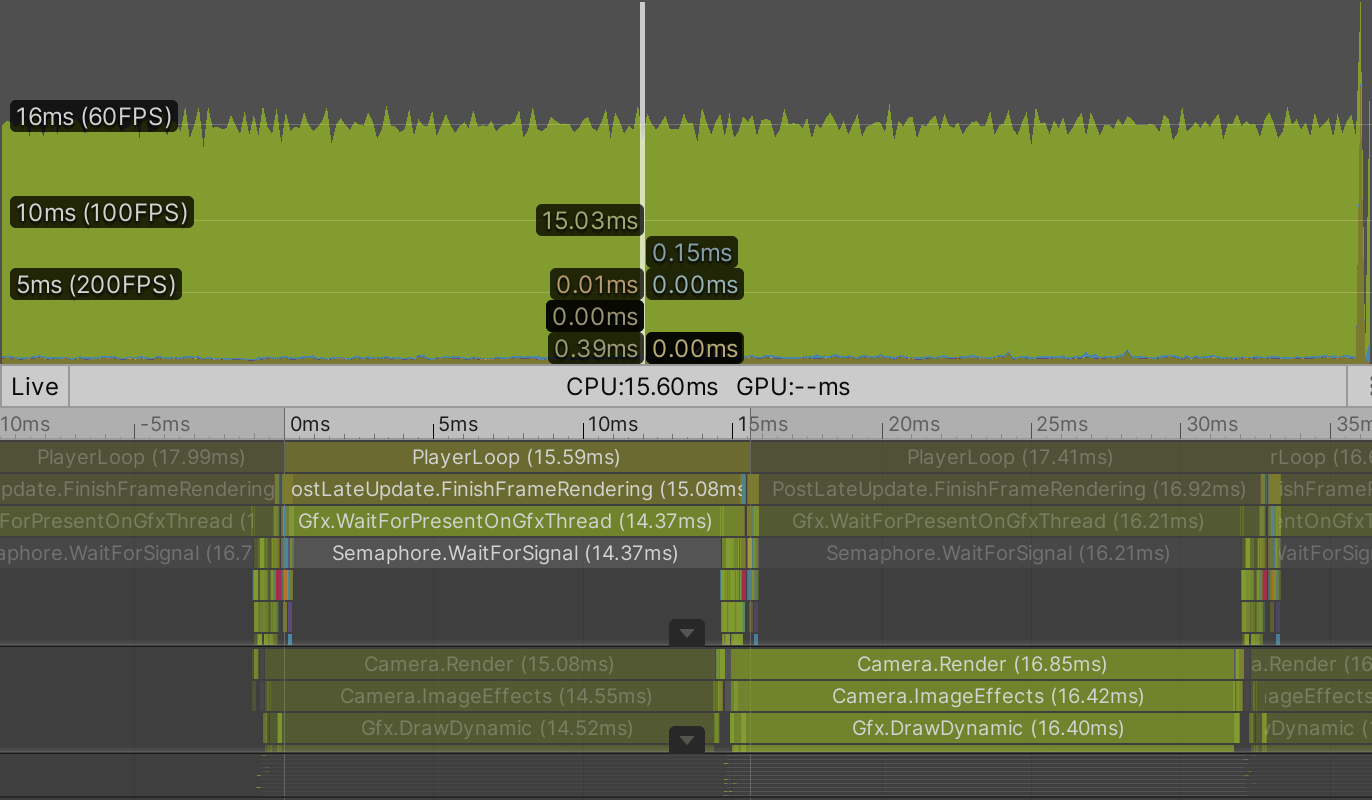This screenshot has width=1372, height=800.
Task: Select the PostLateUpdate.FinishFrameRendering (15.08ms) sample
Action: (x=516, y=489)
